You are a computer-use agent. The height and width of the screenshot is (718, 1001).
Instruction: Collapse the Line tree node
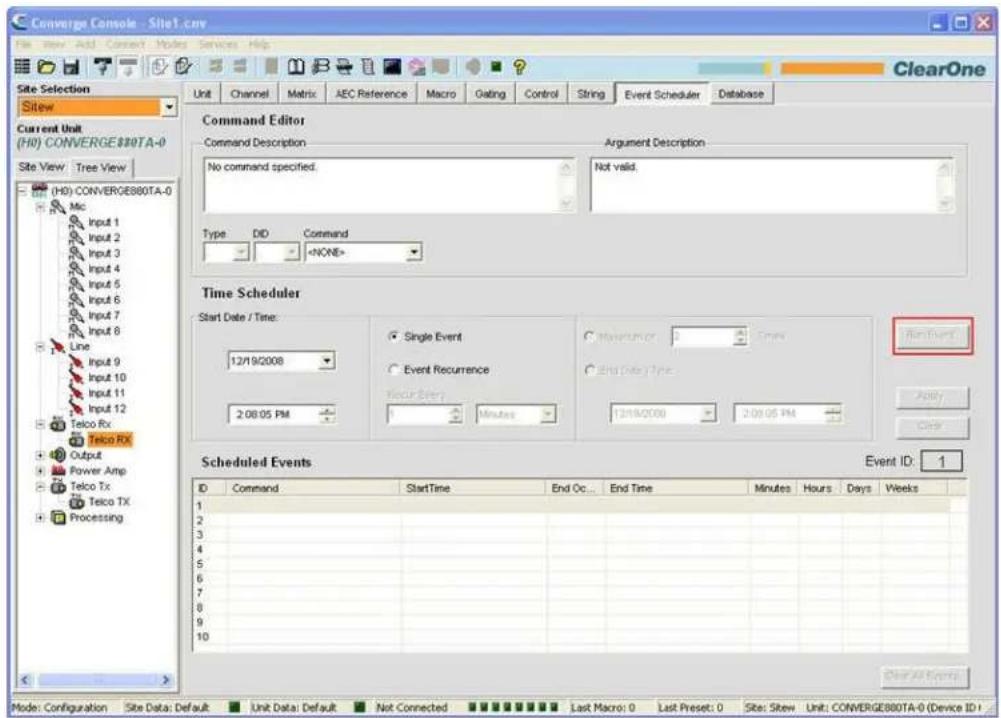40,347
